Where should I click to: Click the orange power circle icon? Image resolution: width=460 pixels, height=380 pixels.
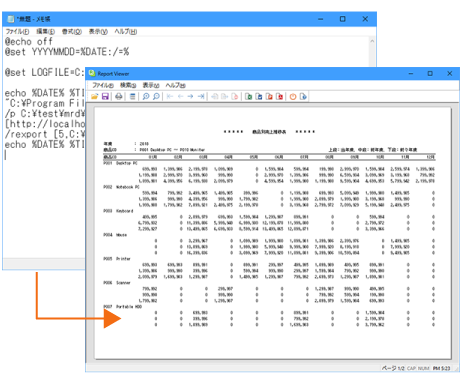293,97
